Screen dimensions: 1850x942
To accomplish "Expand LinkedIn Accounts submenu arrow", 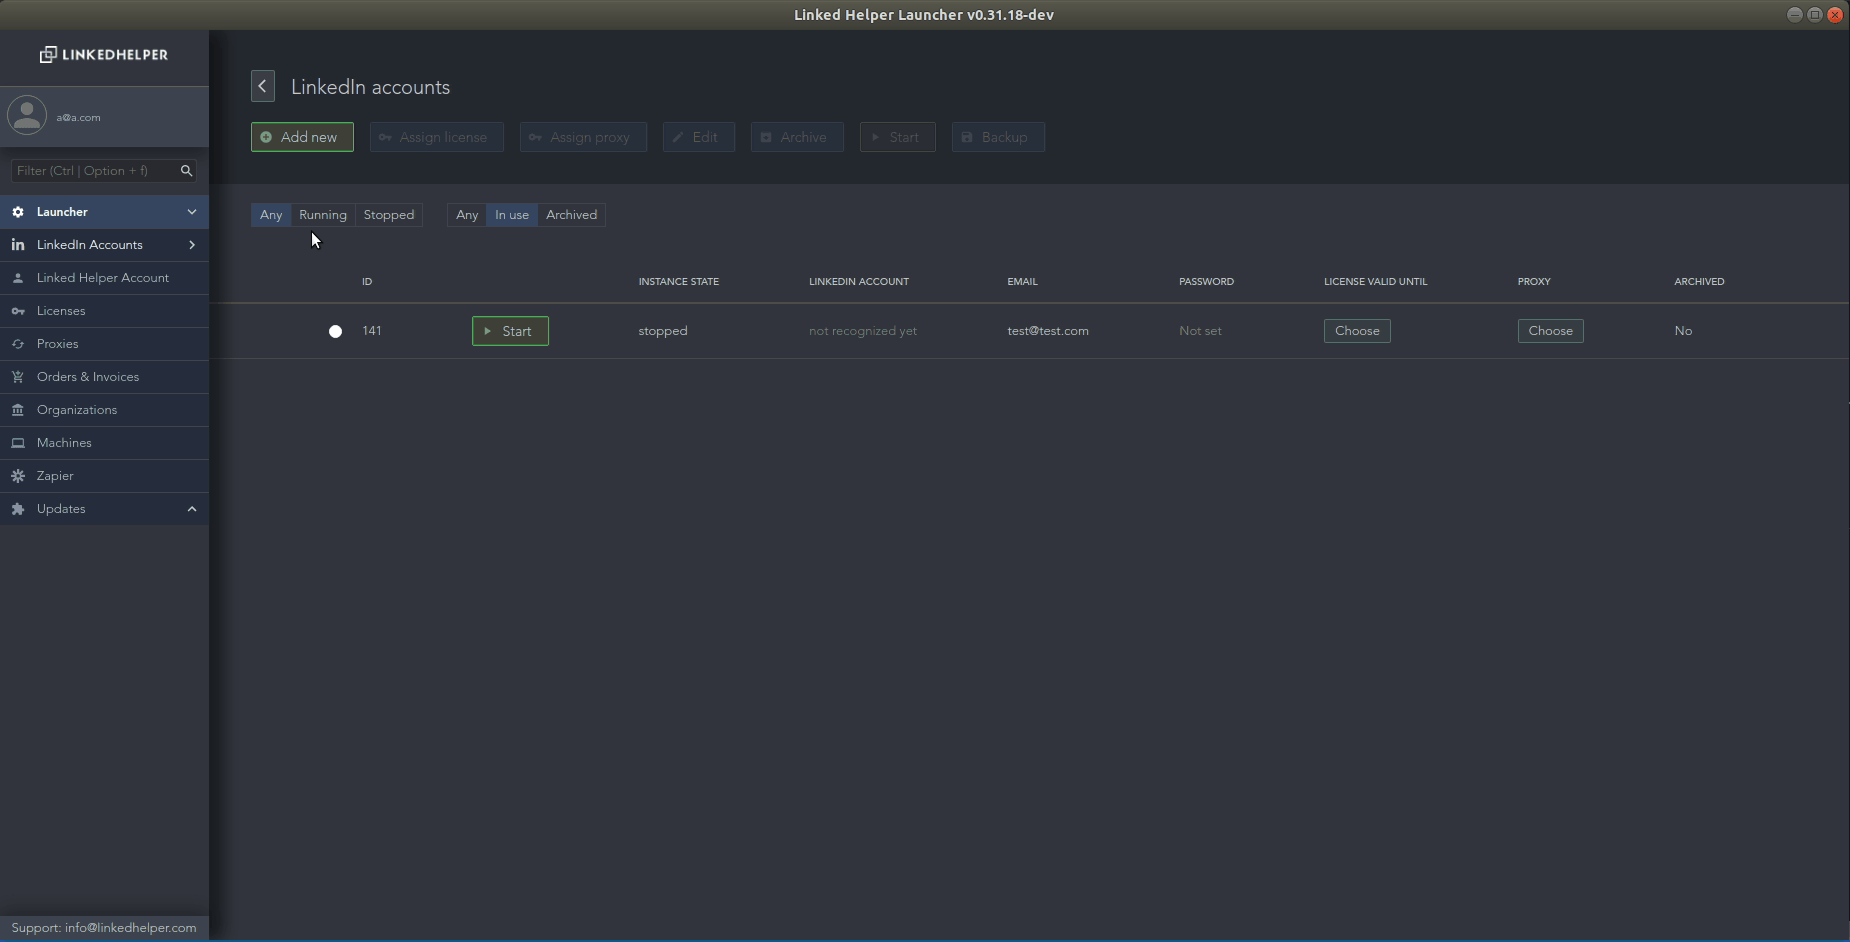I will point(192,245).
